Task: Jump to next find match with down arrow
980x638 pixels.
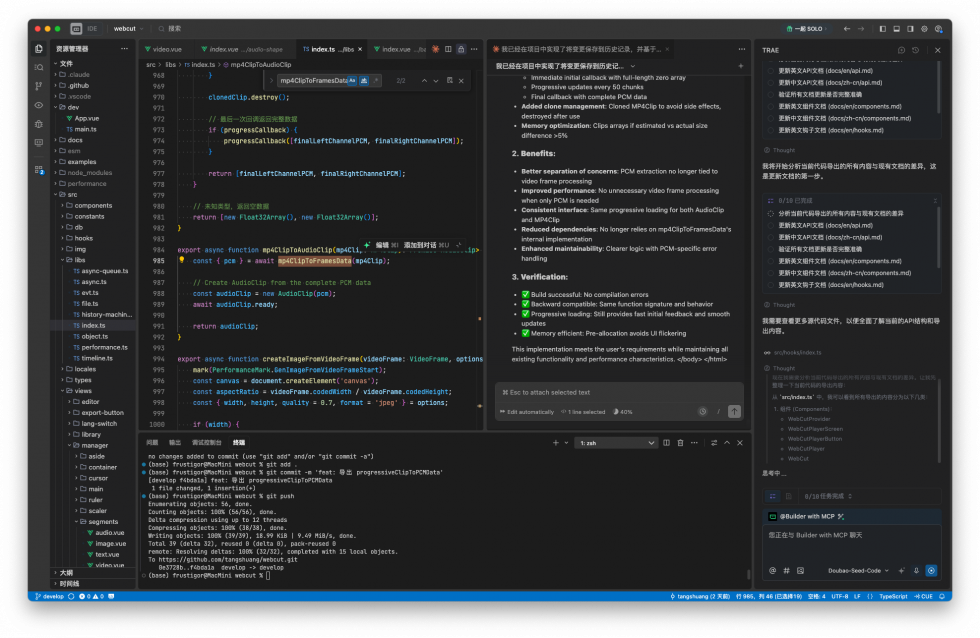Action: 437,80
